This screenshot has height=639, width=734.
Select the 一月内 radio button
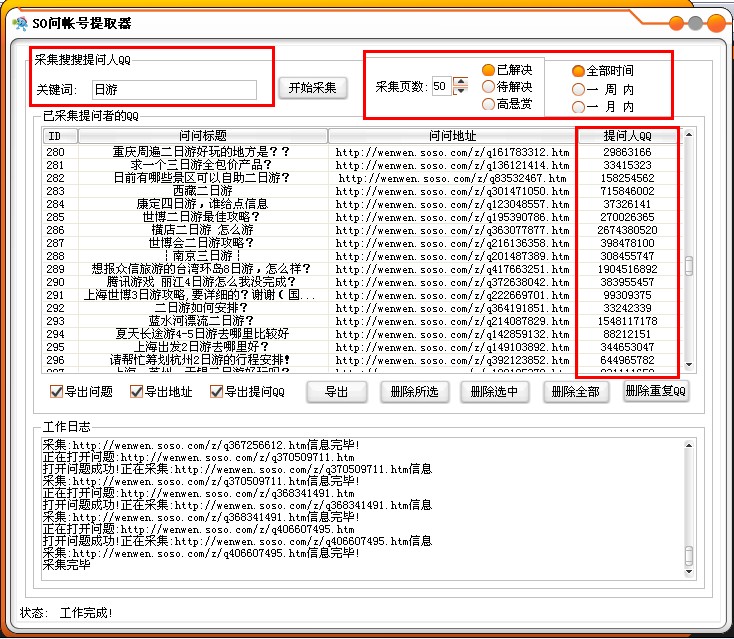(x=579, y=107)
